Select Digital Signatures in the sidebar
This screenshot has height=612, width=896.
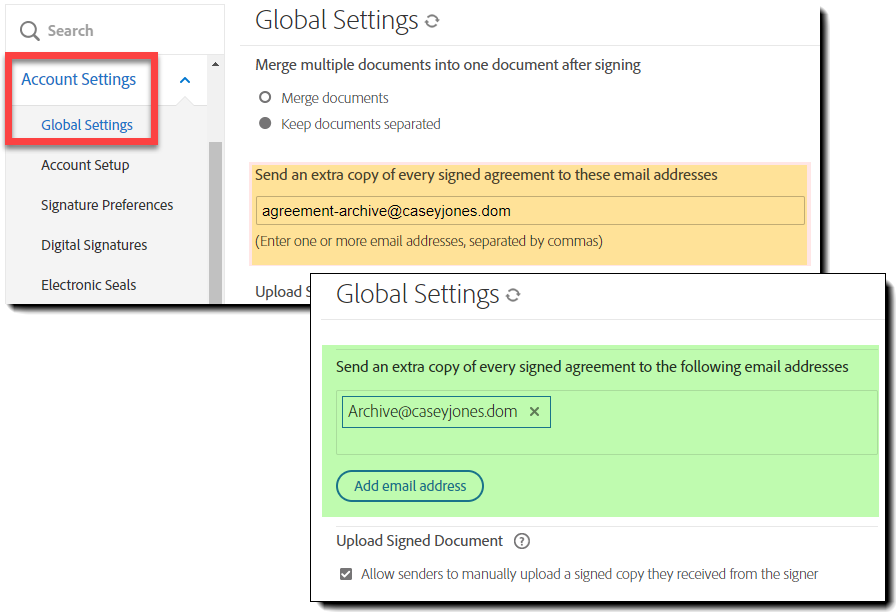tap(94, 245)
